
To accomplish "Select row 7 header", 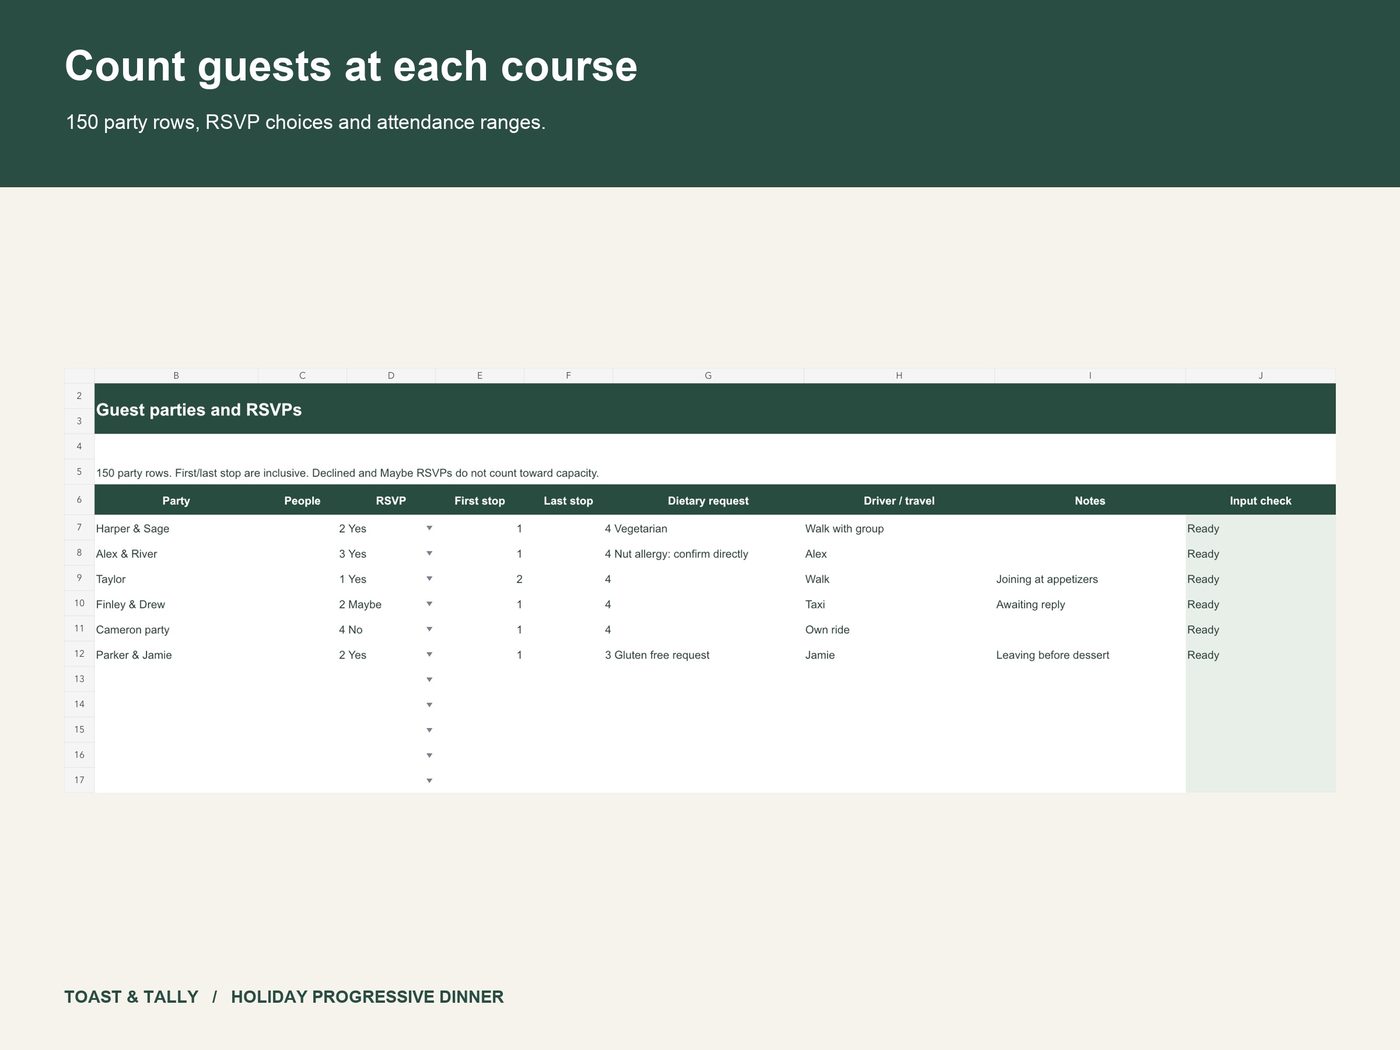I will tap(79, 528).
